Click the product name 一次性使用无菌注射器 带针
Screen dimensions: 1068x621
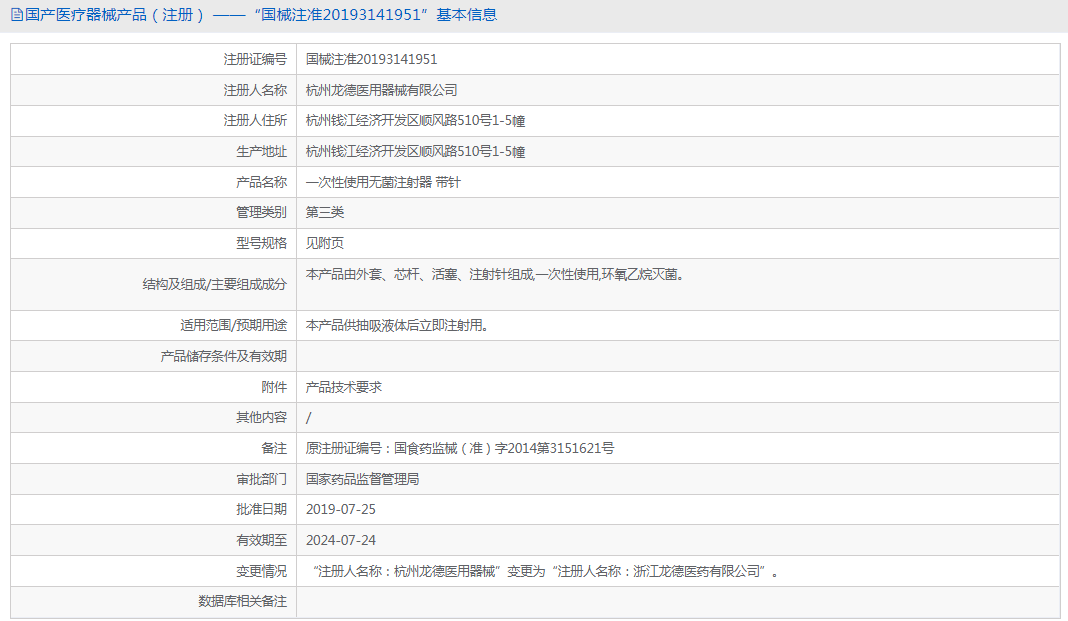tap(383, 182)
